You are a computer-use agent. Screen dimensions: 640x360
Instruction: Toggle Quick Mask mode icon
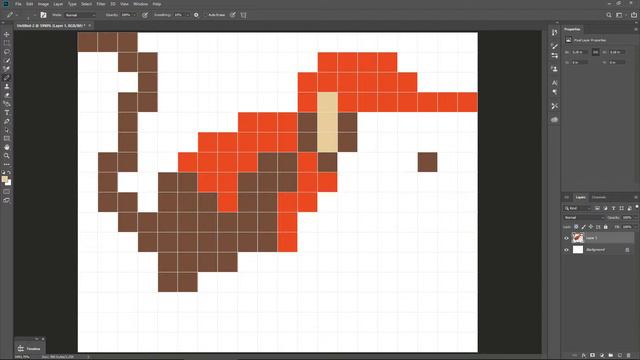[x=7, y=191]
